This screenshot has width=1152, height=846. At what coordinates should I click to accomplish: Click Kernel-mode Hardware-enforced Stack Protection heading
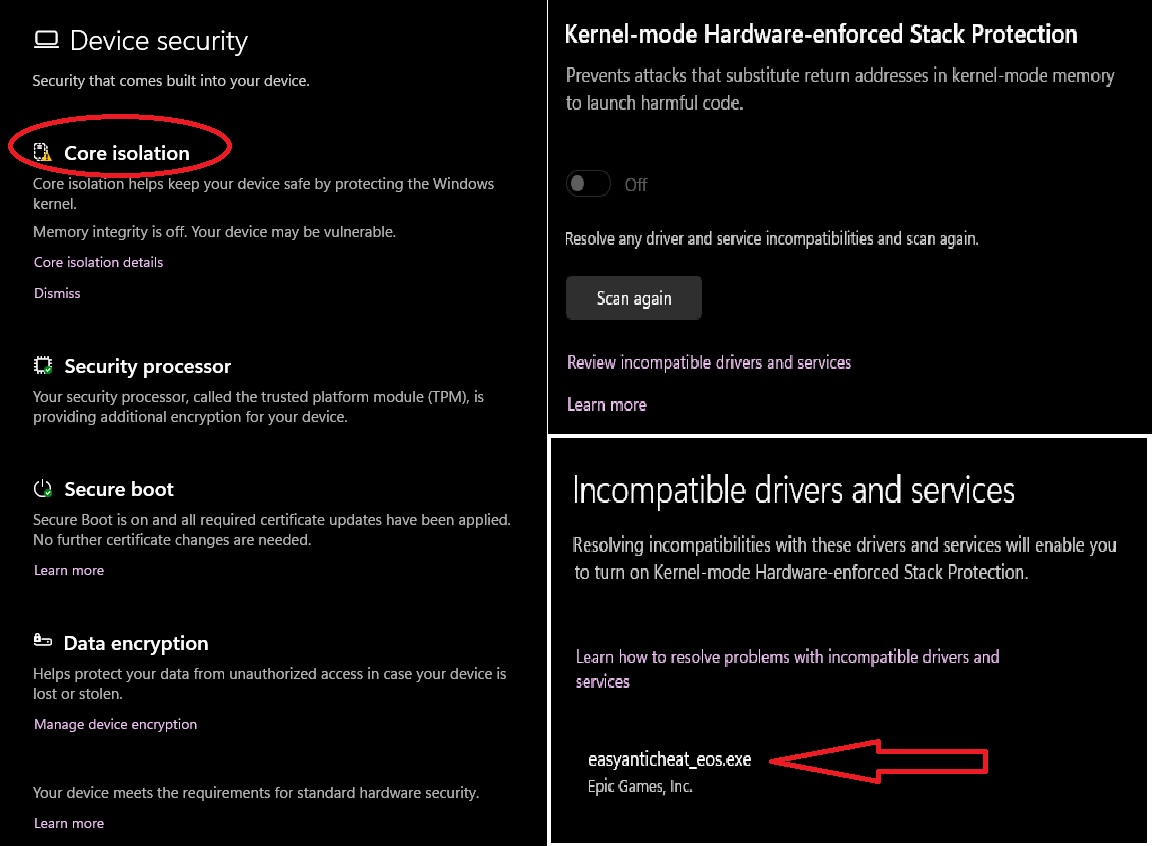tap(821, 35)
